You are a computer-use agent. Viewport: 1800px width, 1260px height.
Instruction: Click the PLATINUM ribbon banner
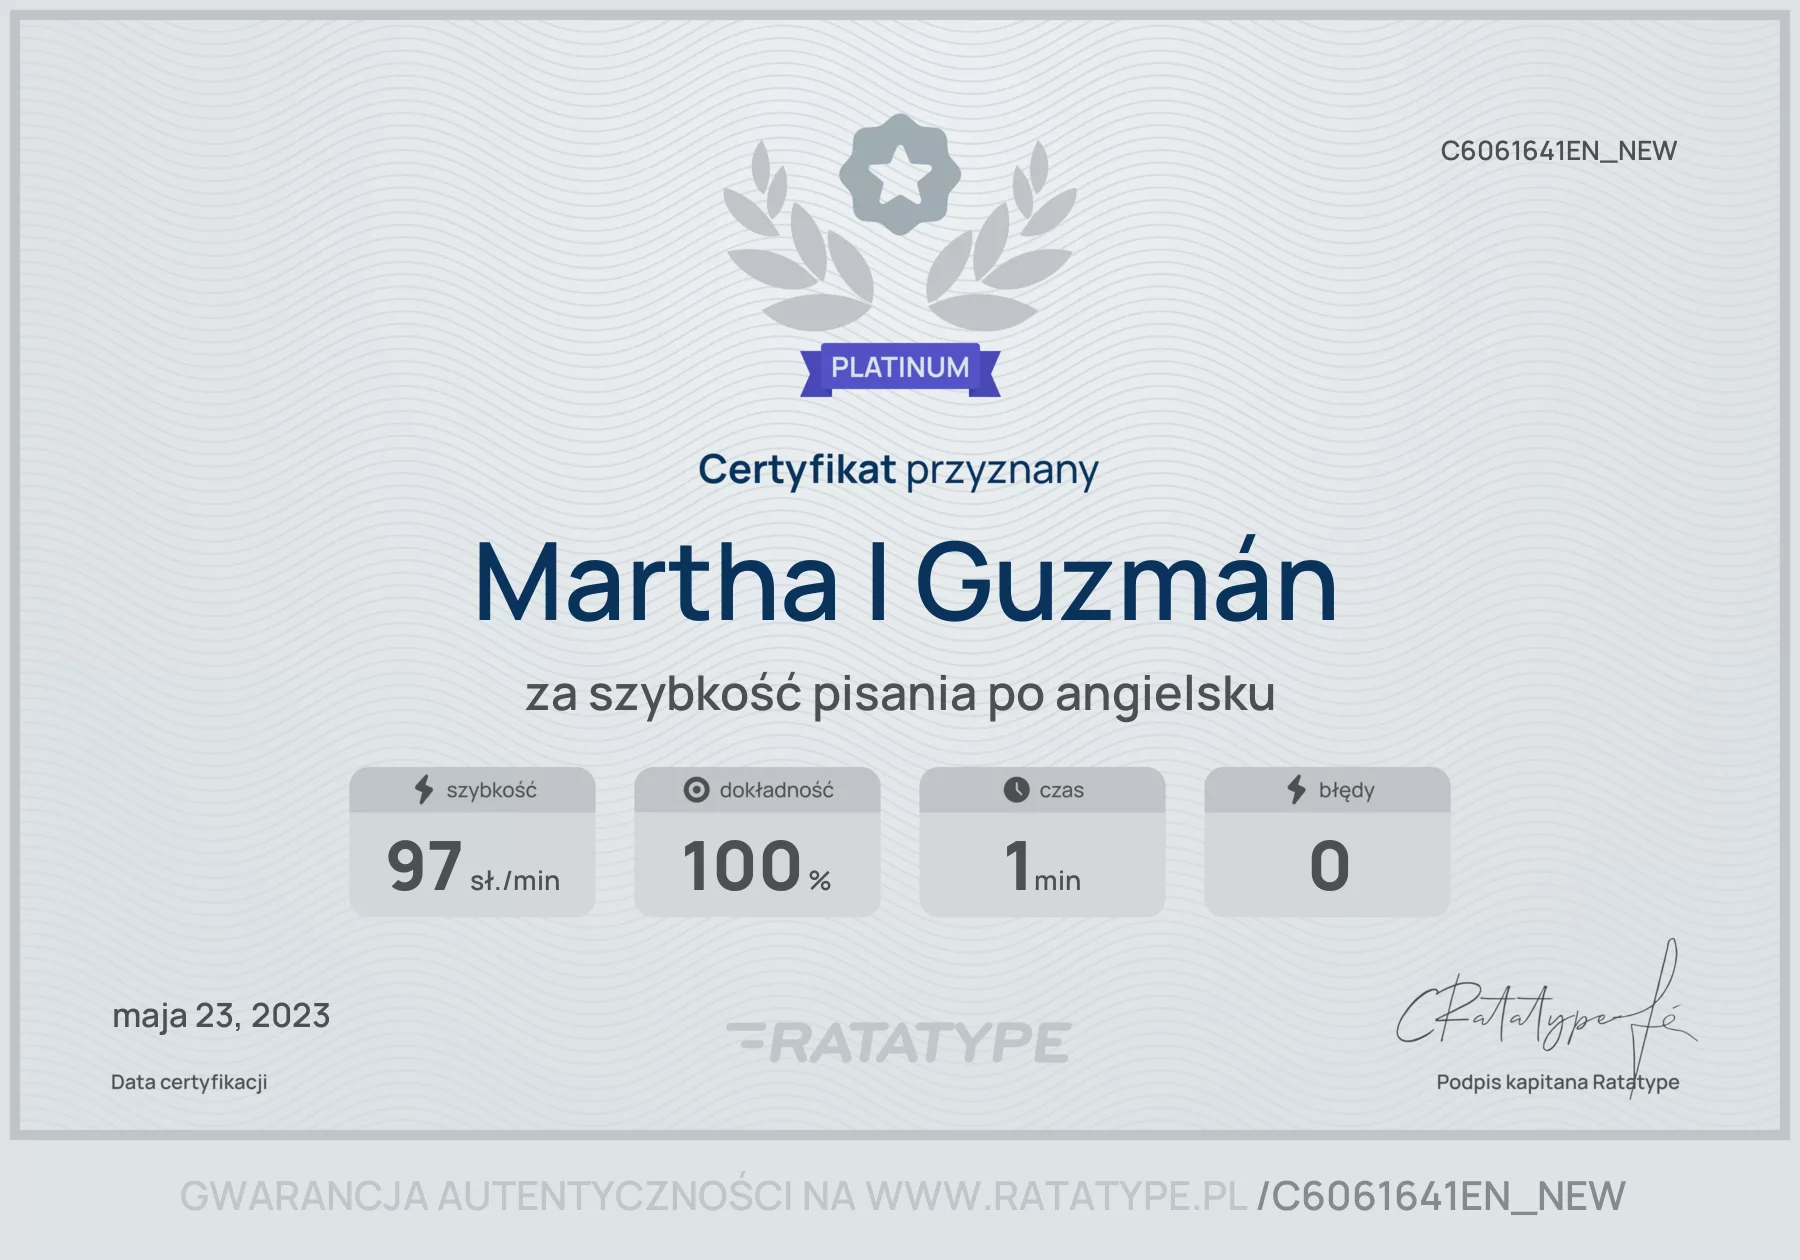(x=900, y=369)
